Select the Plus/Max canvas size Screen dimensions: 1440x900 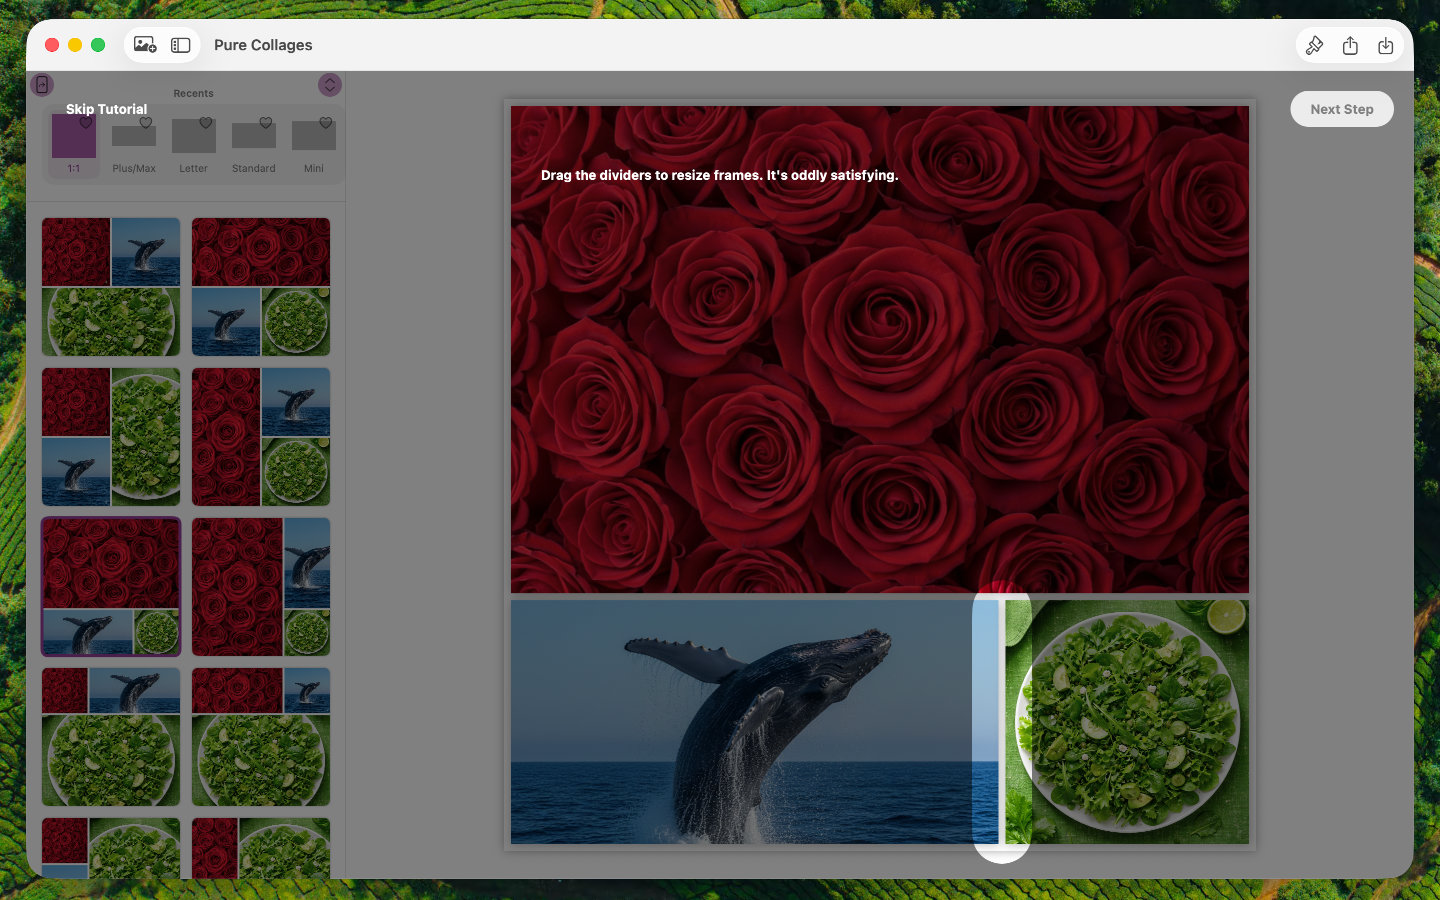click(x=134, y=144)
